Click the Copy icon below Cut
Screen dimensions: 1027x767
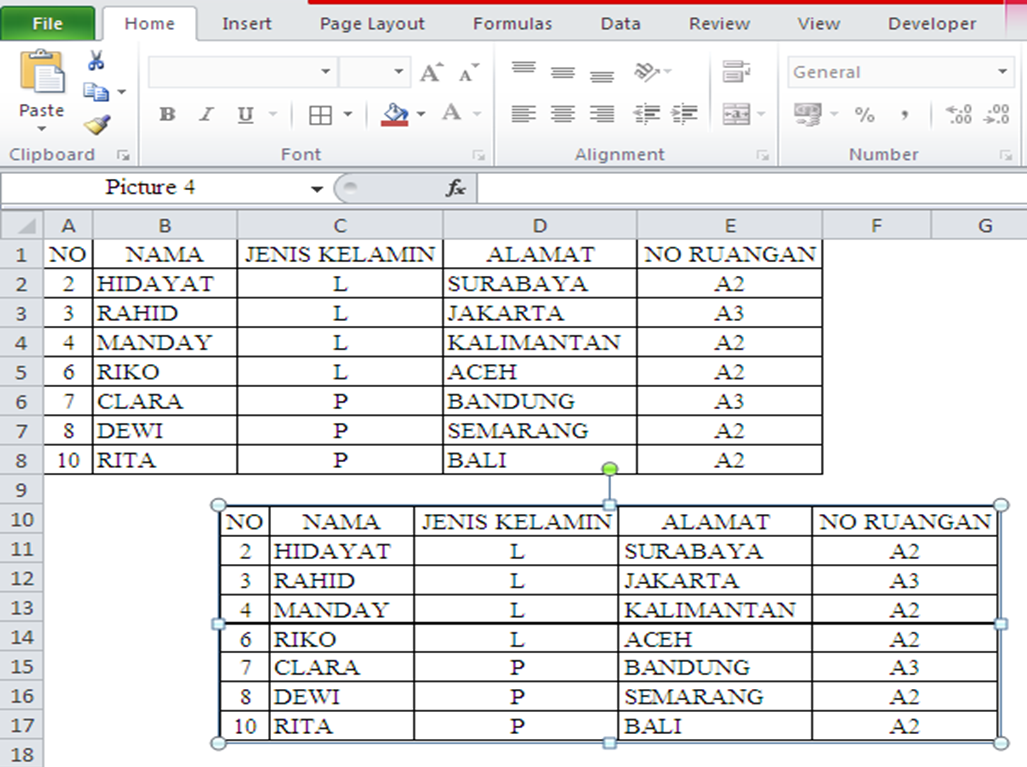pyautogui.click(x=98, y=90)
